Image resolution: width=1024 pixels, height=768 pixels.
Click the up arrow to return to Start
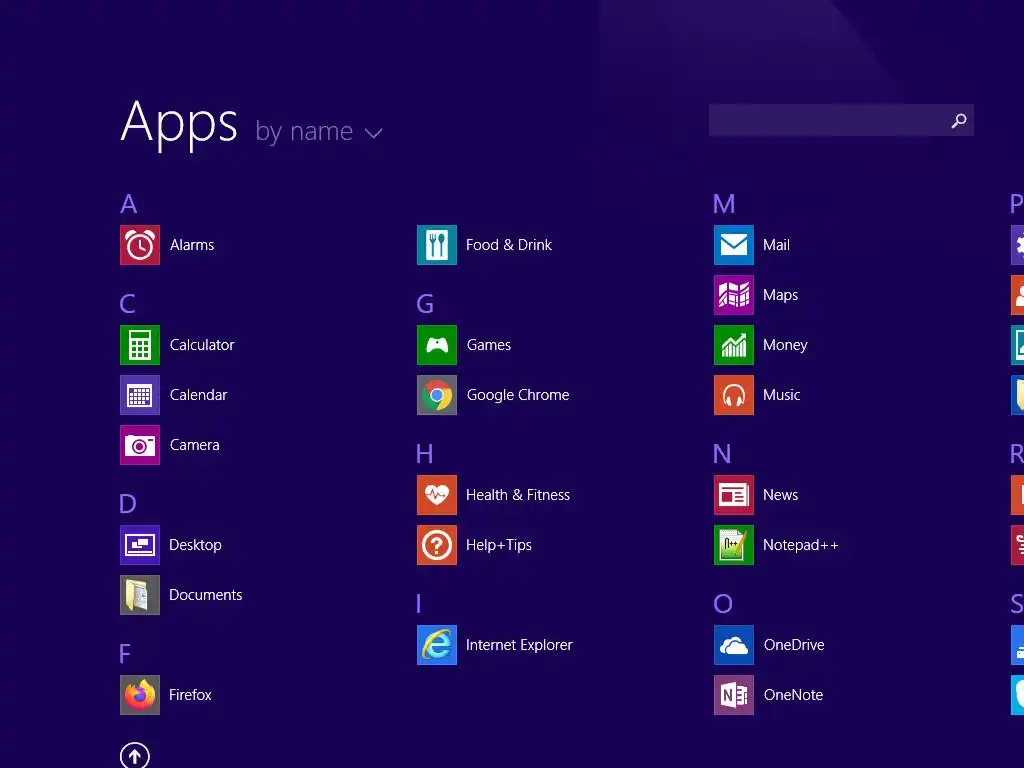[x=135, y=756]
